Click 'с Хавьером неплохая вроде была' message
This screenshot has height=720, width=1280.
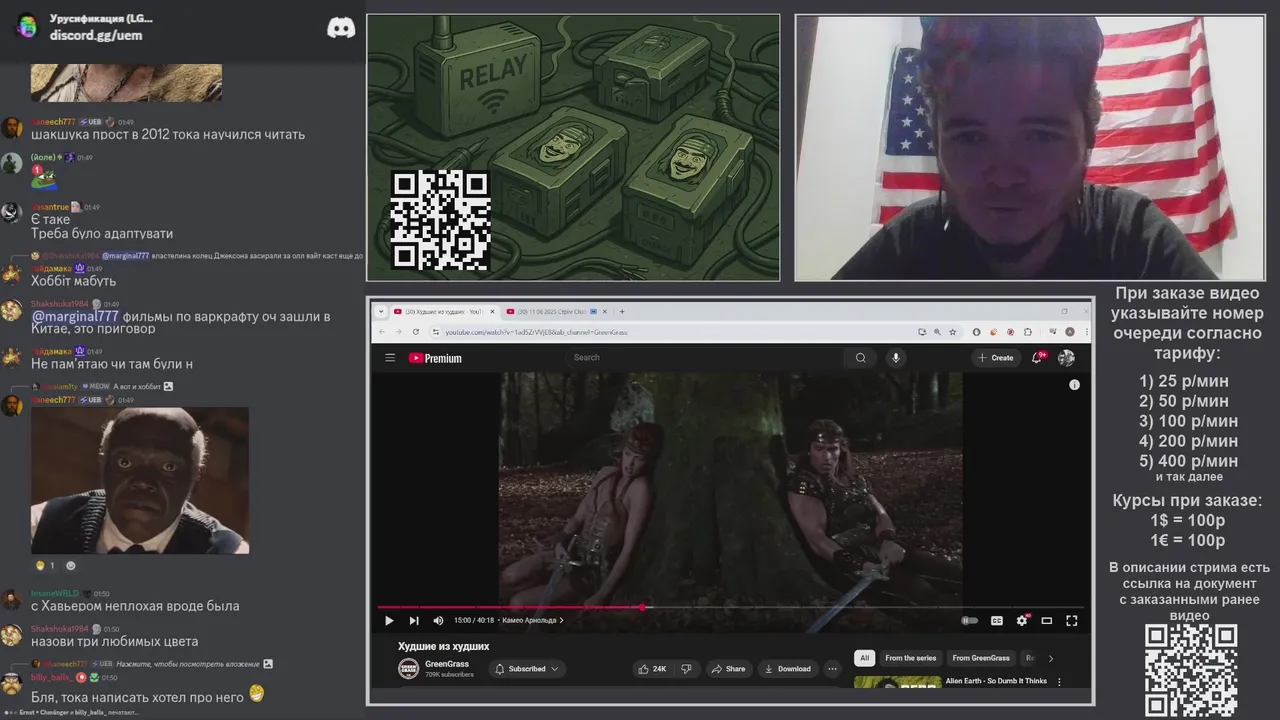click(135, 606)
